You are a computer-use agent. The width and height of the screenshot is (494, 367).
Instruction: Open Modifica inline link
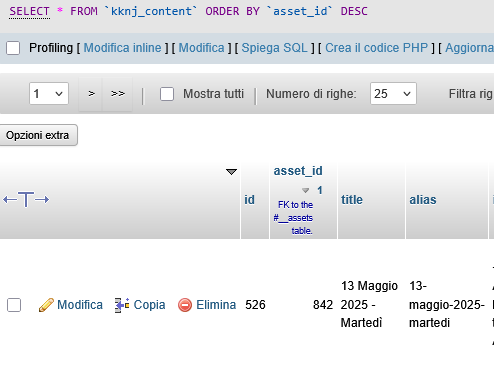click(122, 48)
